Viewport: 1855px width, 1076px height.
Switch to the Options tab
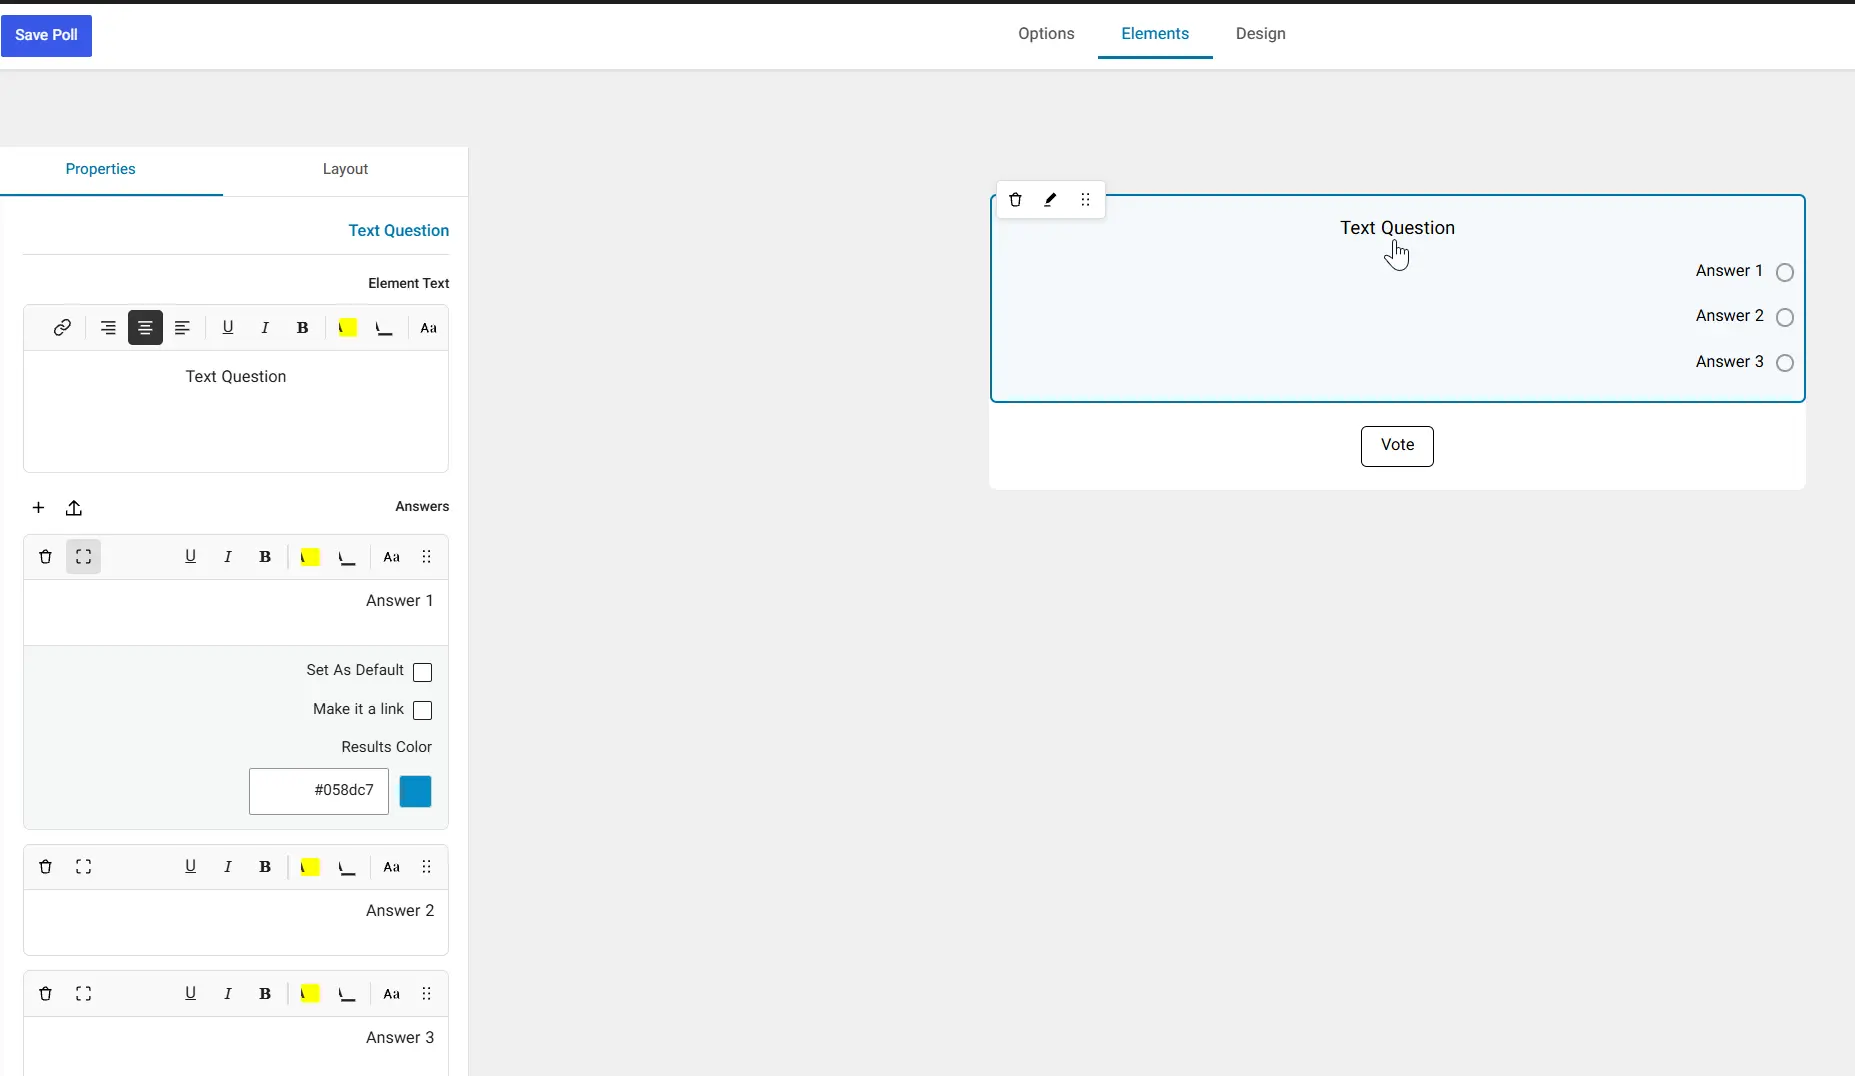pyautogui.click(x=1046, y=34)
